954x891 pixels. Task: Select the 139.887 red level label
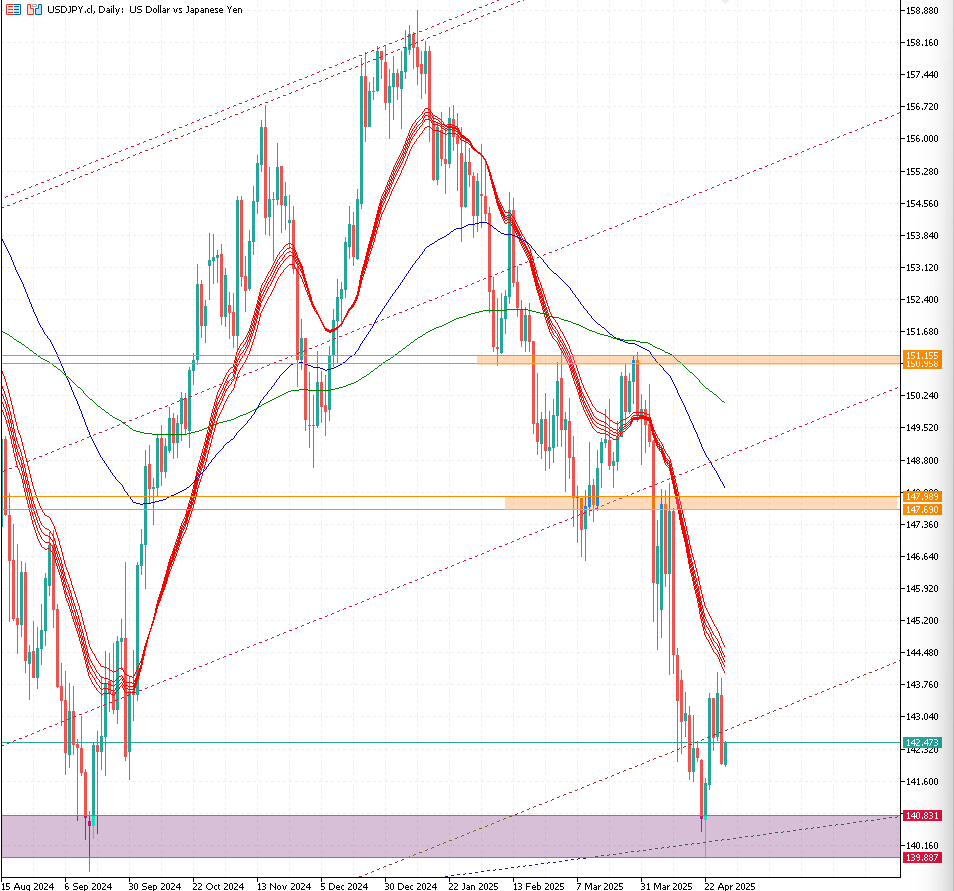[922, 858]
